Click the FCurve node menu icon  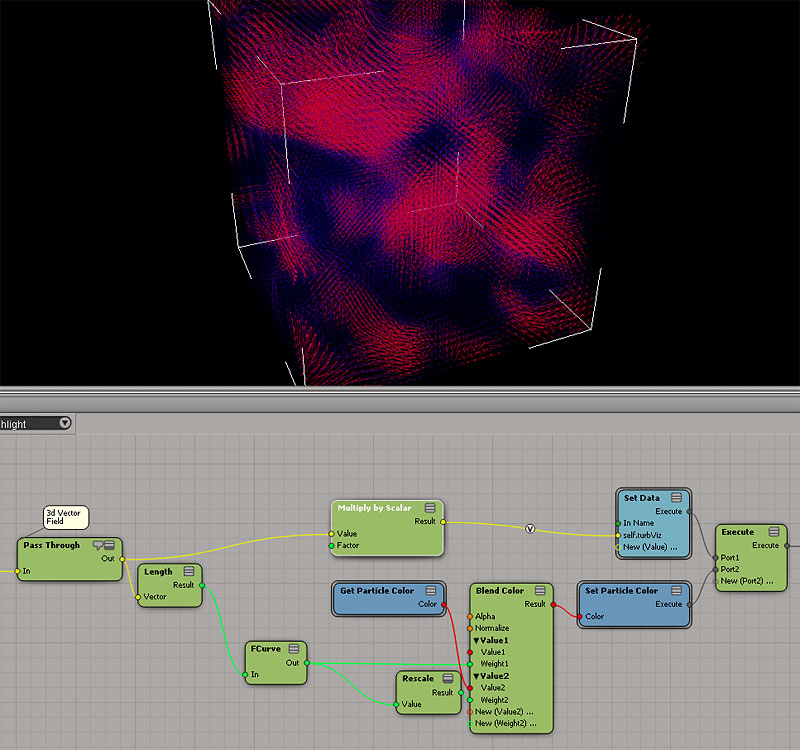[x=292, y=649]
